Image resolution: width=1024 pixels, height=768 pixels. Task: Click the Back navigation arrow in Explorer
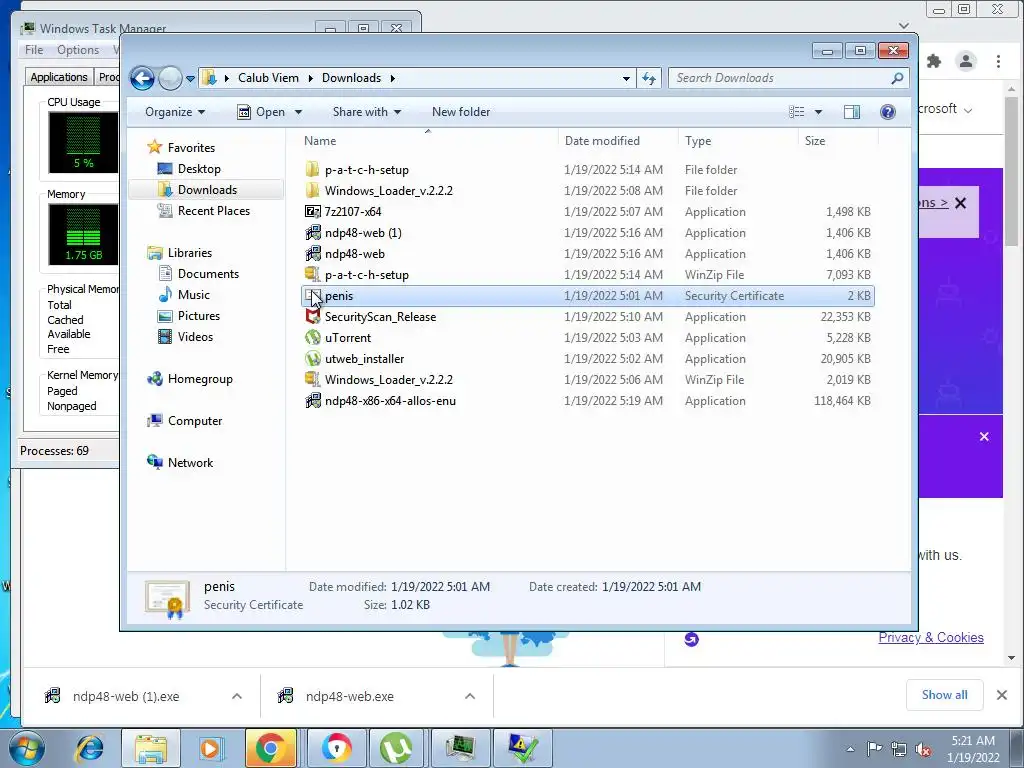tap(142, 78)
